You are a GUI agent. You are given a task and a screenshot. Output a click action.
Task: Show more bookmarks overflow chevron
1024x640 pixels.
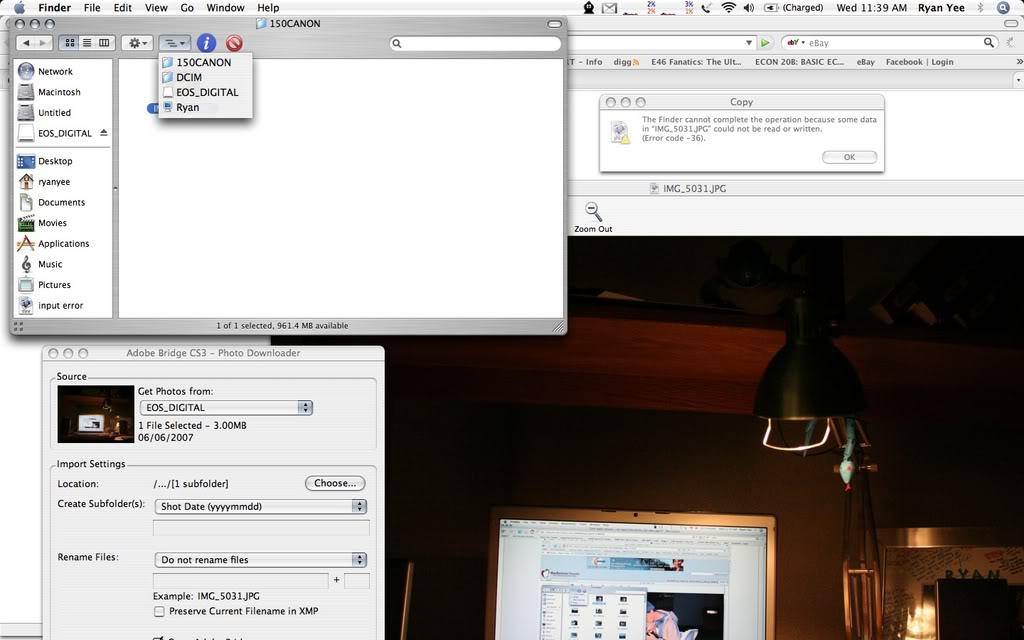pyautogui.click(x=1019, y=61)
